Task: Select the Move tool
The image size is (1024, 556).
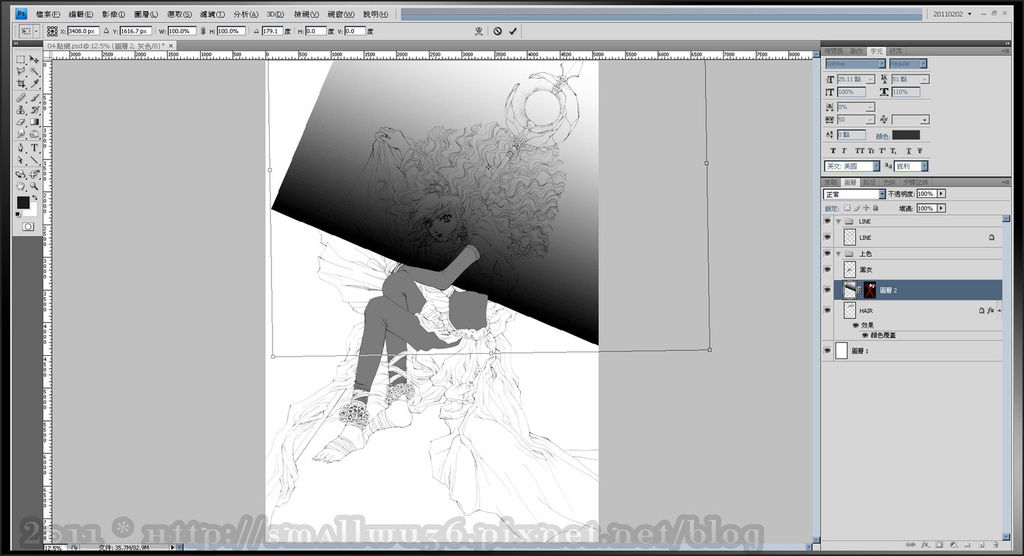Action: point(34,59)
